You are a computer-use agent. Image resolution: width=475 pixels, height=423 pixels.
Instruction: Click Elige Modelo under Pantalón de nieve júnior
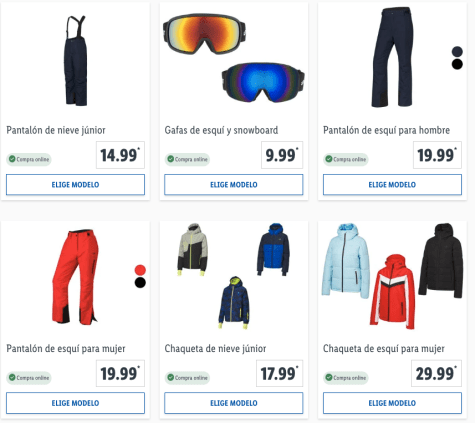click(75, 185)
